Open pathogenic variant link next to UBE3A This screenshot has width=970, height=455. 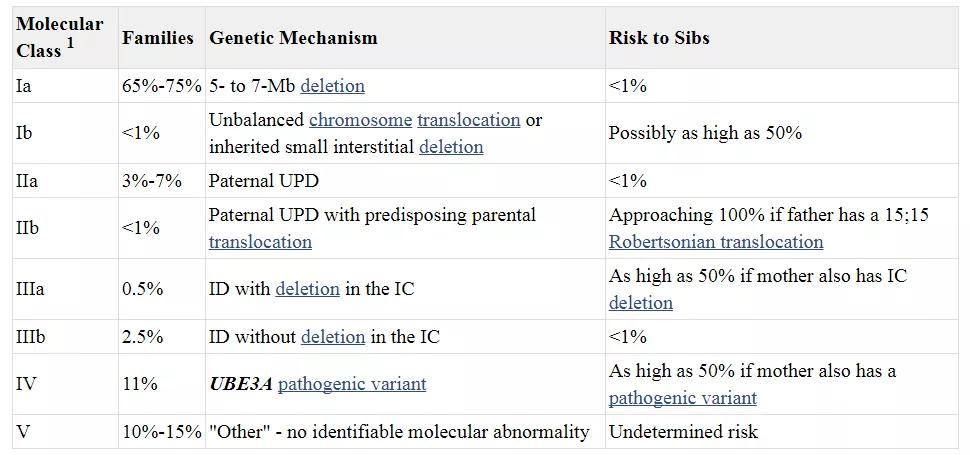352,384
